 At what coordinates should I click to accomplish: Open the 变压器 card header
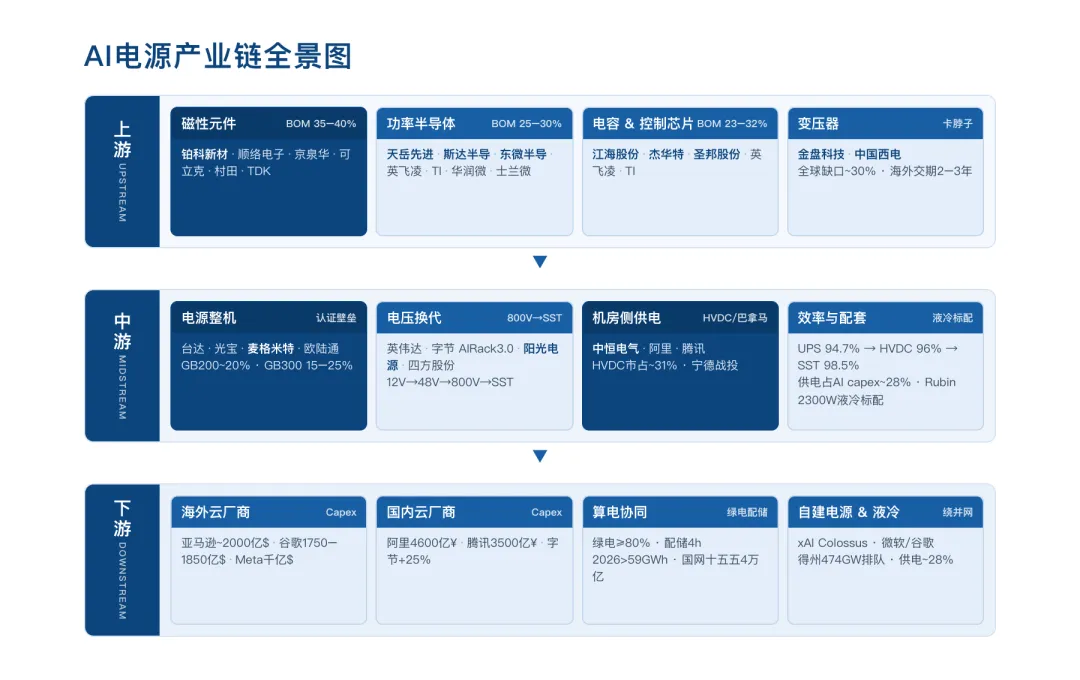coord(885,123)
